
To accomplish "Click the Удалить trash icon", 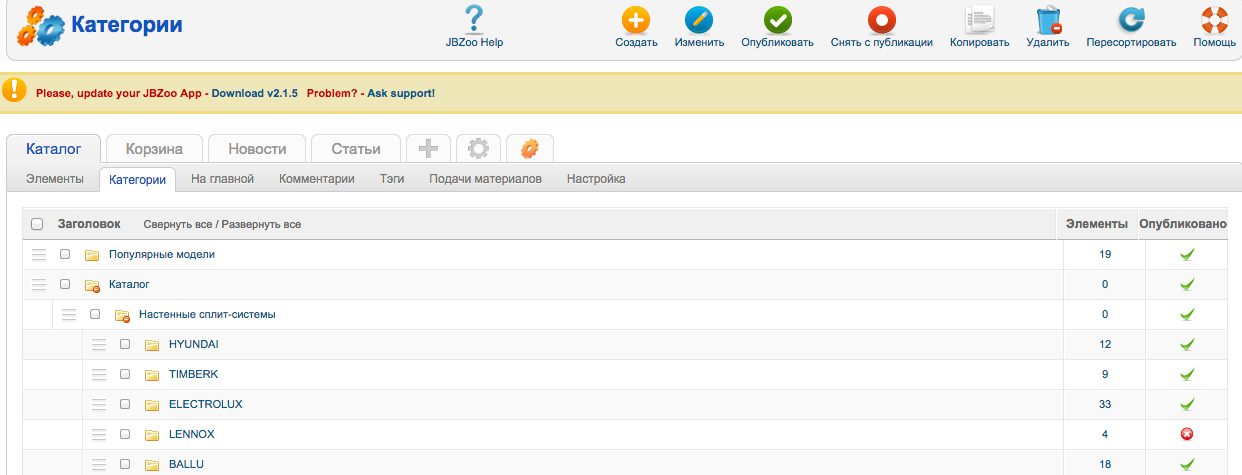I will pyautogui.click(x=1048, y=20).
